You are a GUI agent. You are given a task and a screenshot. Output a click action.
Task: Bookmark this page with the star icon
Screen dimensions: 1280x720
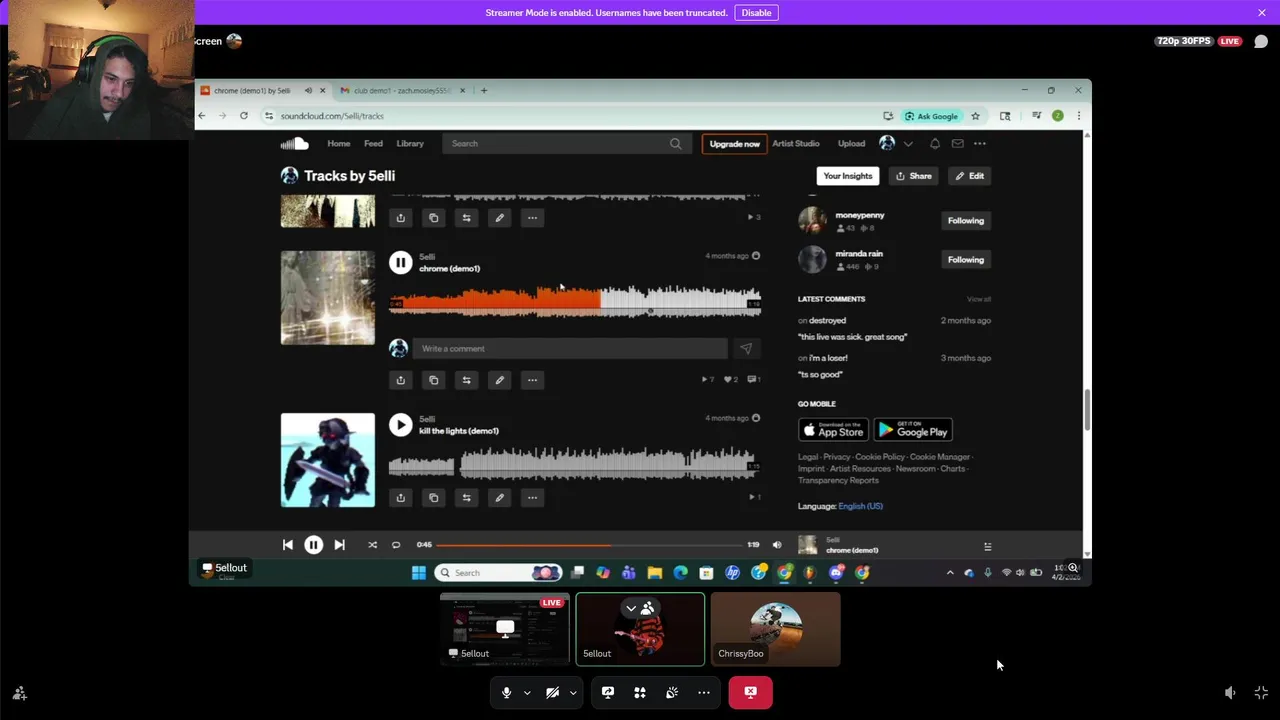(976, 116)
